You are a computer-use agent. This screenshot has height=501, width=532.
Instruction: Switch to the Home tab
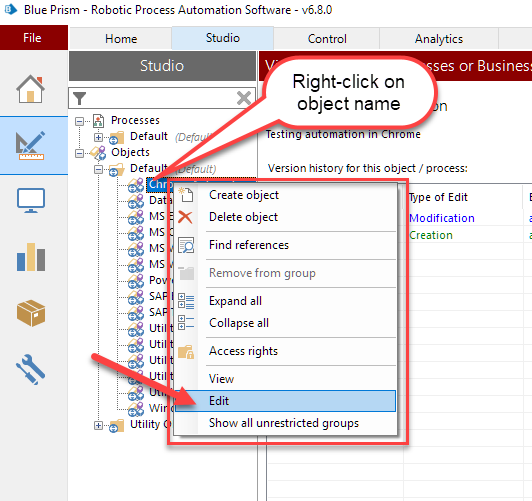pos(121,39)
